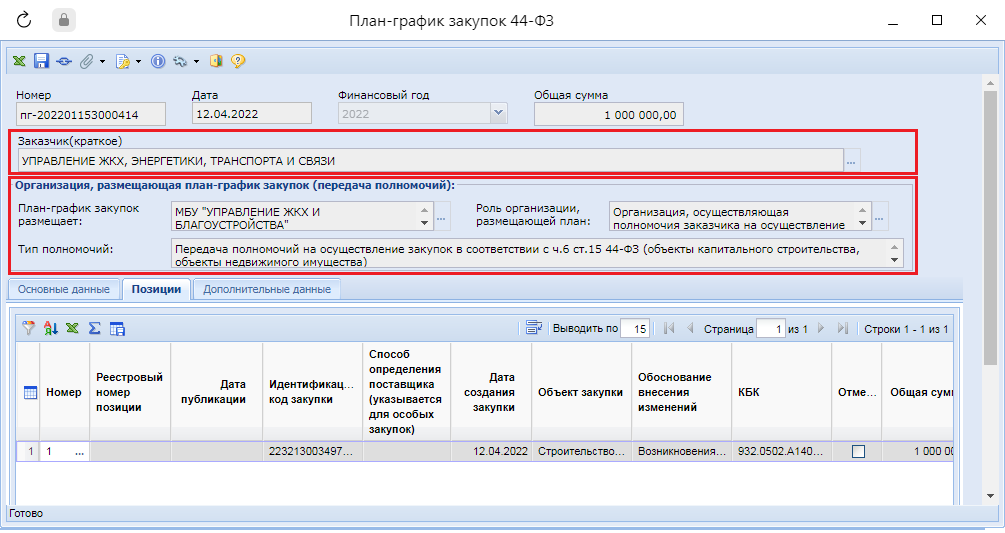This screenshot has height=533, width=1005.
Task: Click the yellow help question mark icon
Action: pyautogui.click(x=238, y=61)
